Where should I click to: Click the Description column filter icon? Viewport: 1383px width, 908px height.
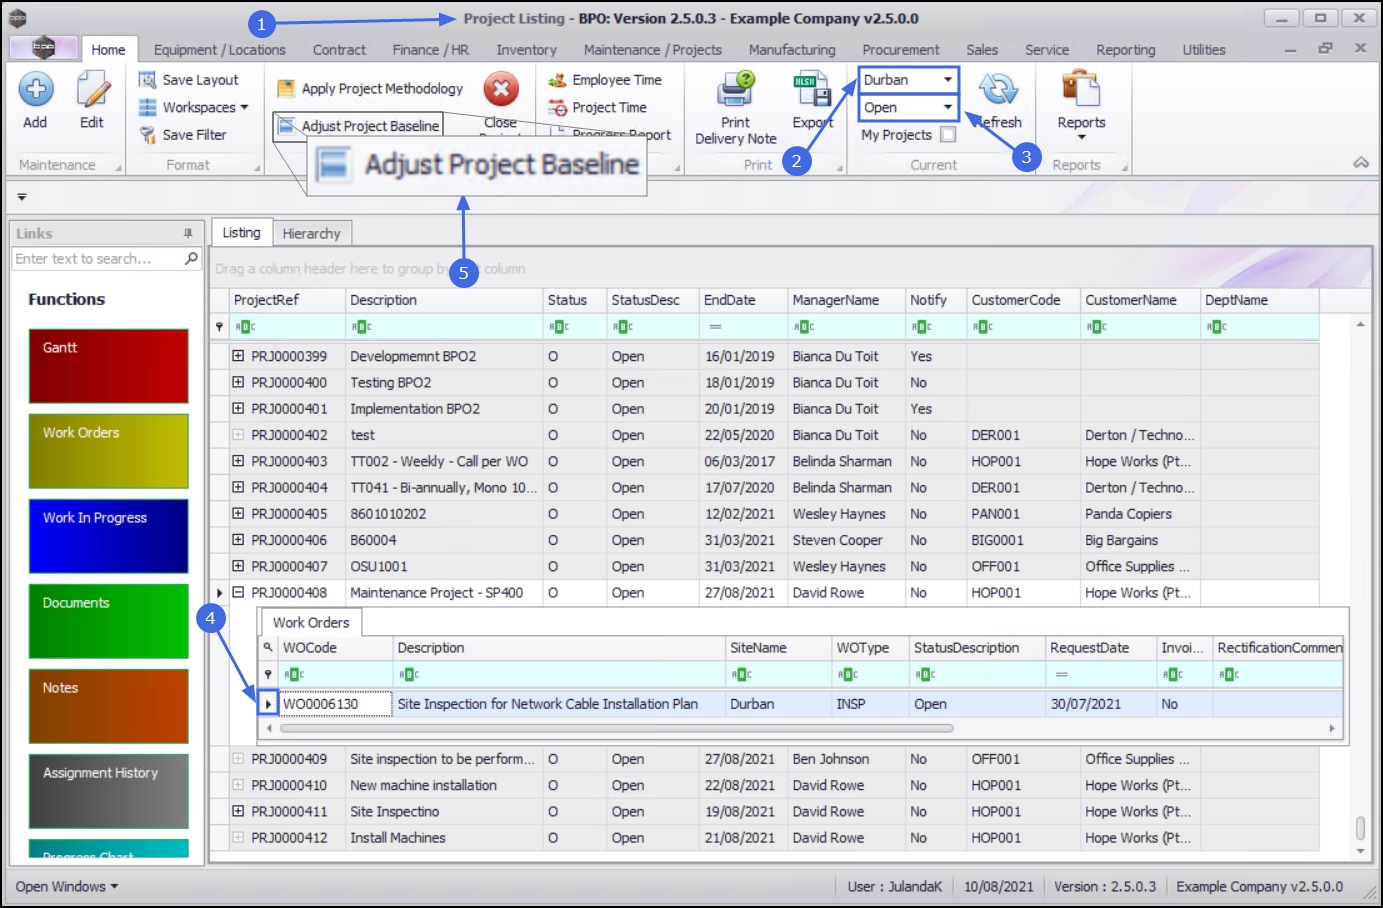[x=361, y=327]
